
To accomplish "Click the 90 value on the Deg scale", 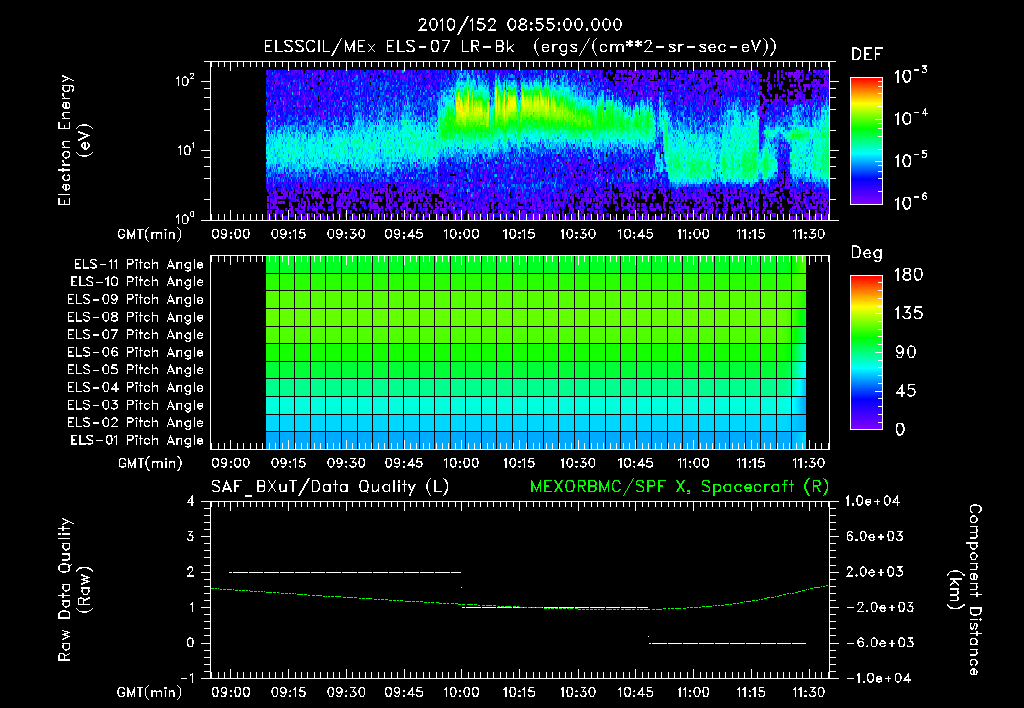I will [x=906, y=353].
